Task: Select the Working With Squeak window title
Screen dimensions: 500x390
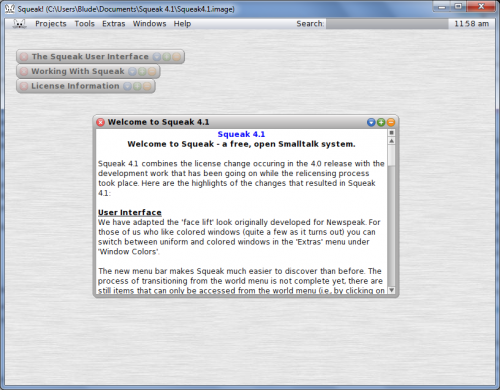Action: (x=78, y=71)
